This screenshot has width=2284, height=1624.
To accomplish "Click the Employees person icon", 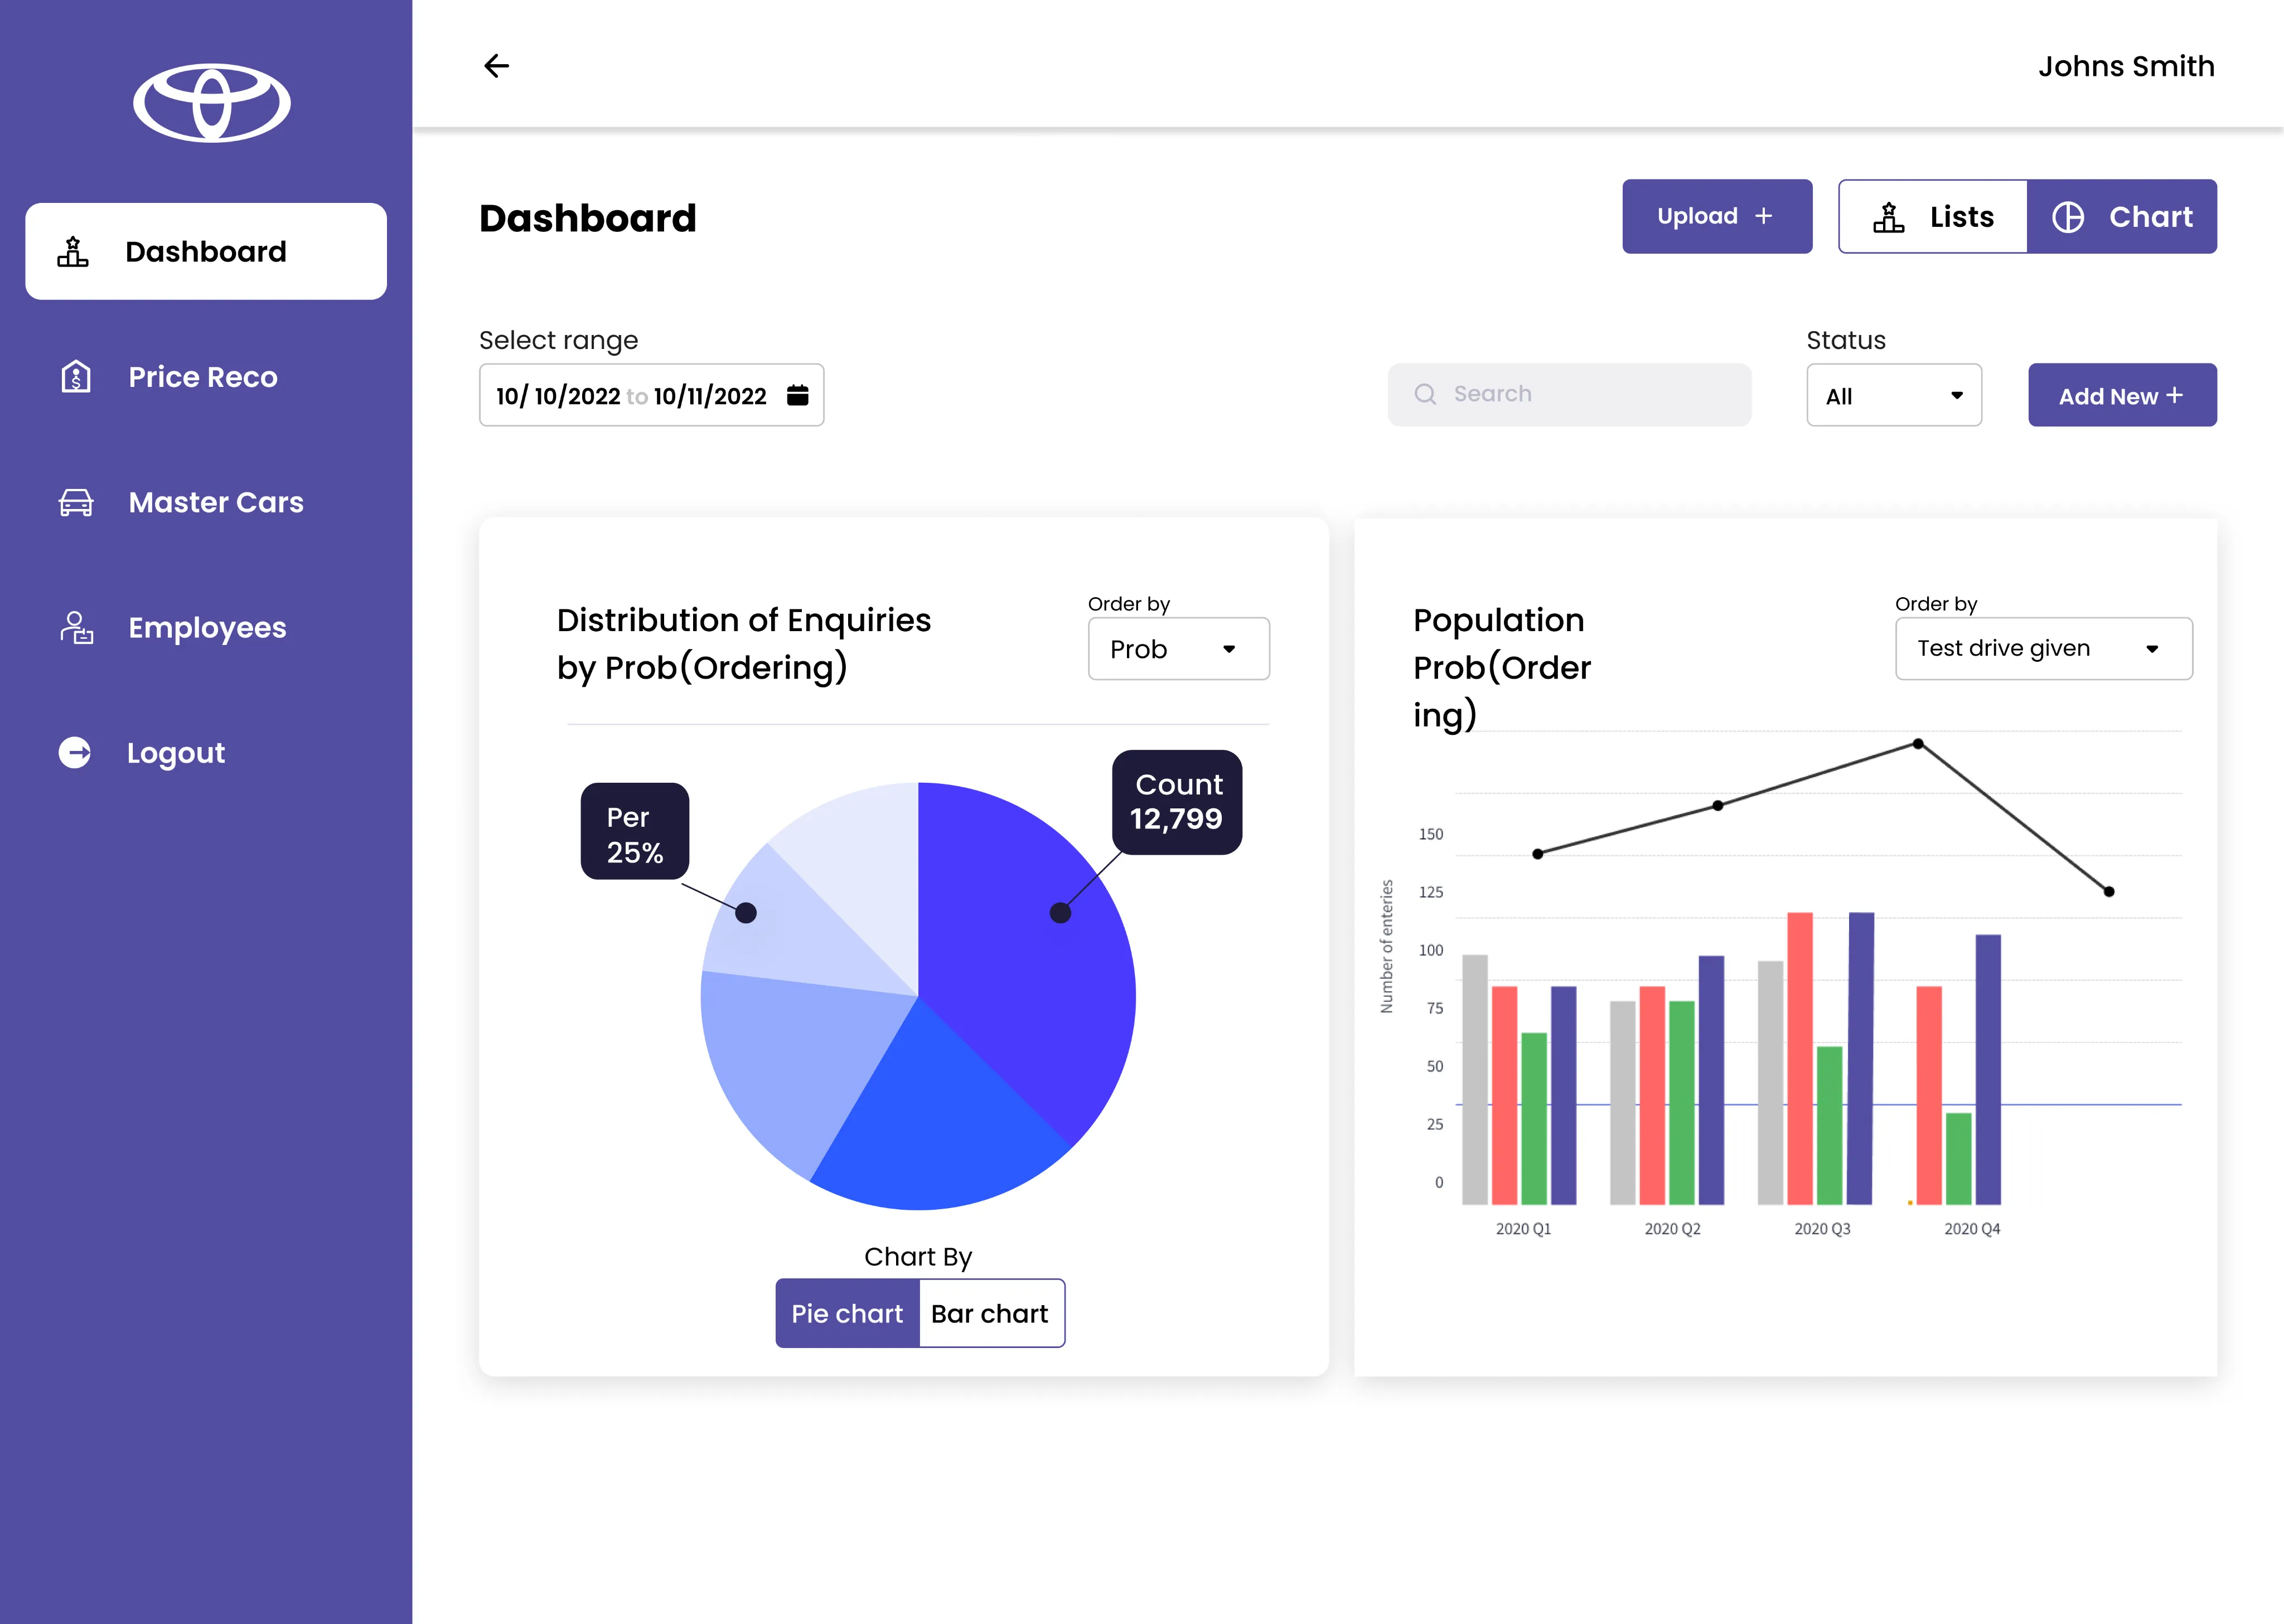I will pyautogui.click(x=76, y=628).
